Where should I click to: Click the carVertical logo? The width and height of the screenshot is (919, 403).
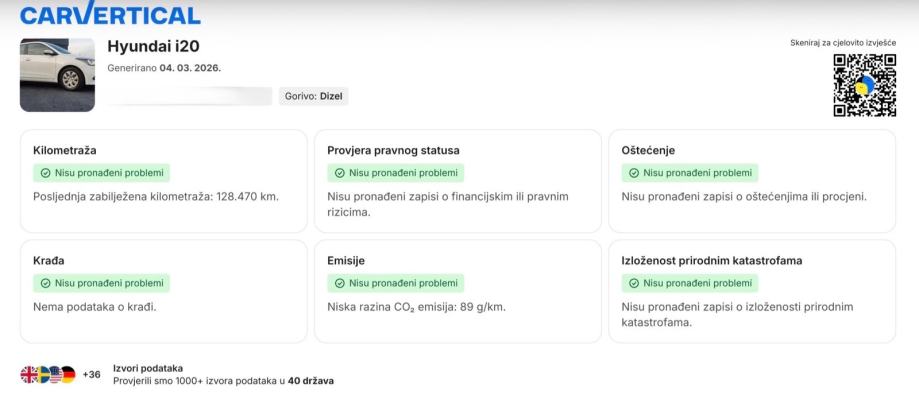point(110,14)
